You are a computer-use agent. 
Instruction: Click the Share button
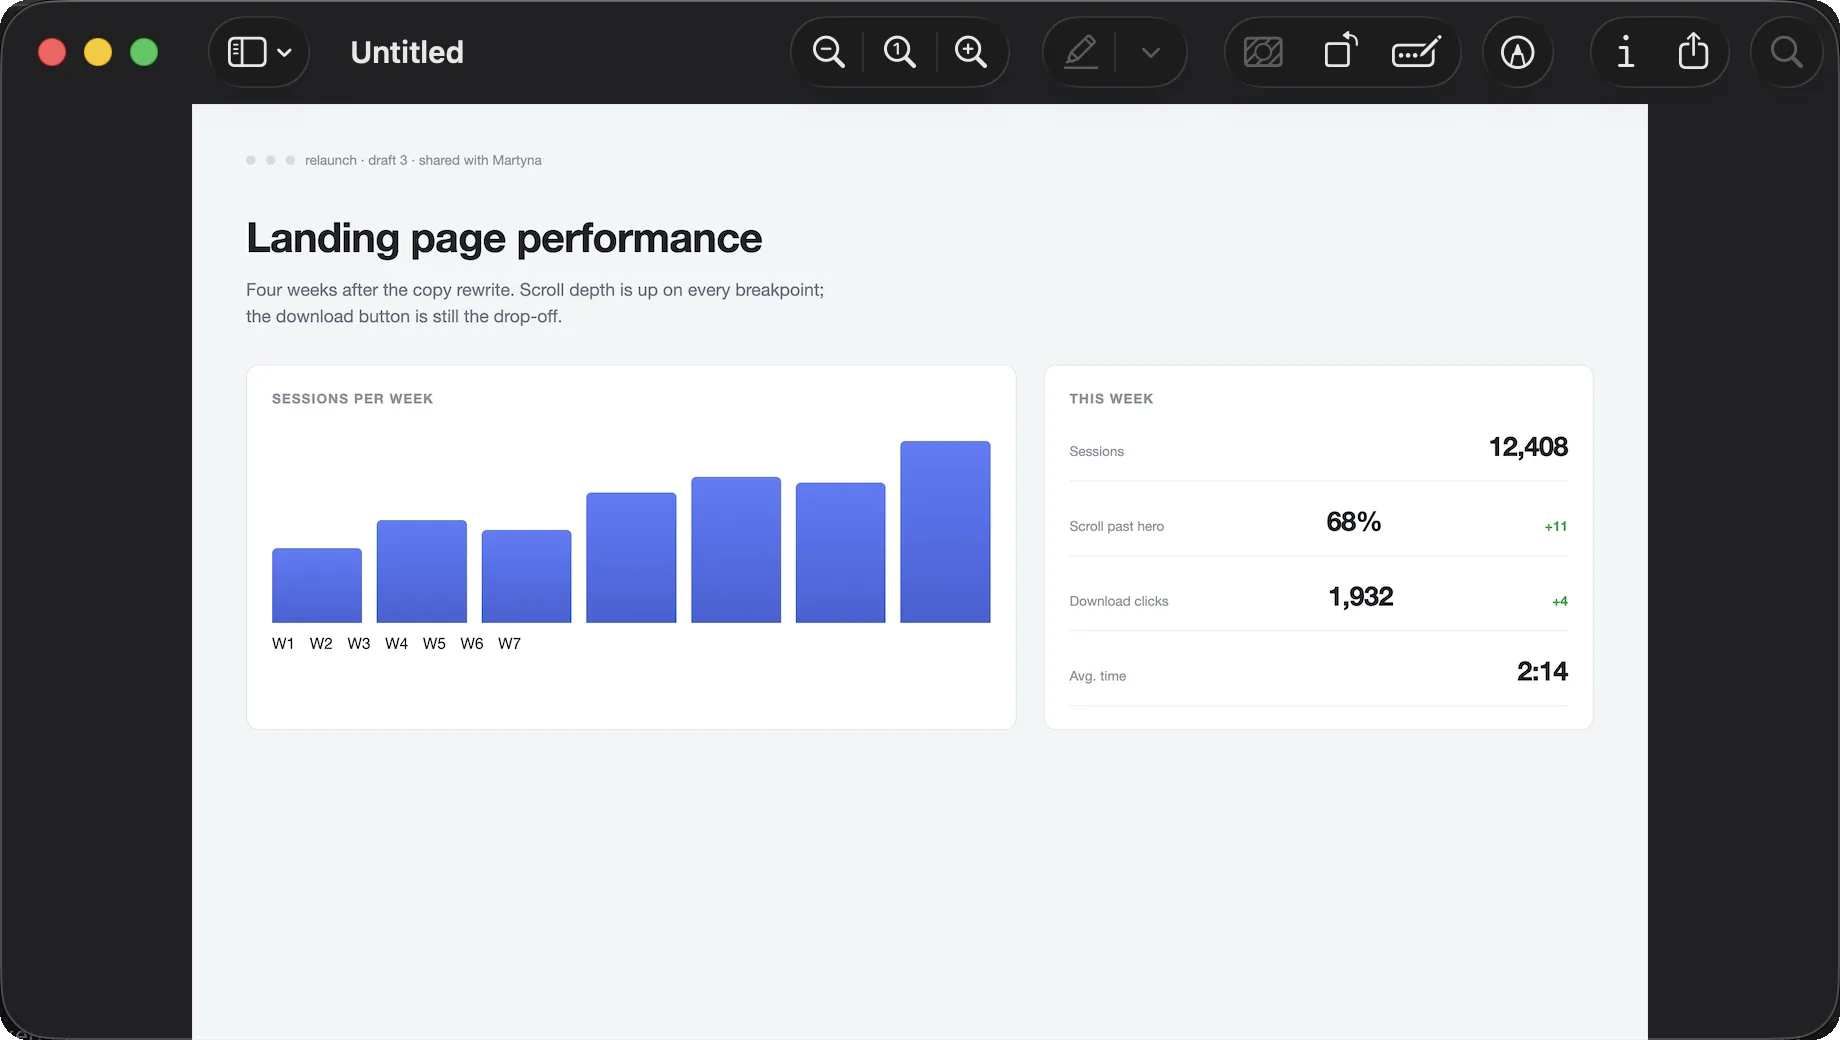point(1693,52)
